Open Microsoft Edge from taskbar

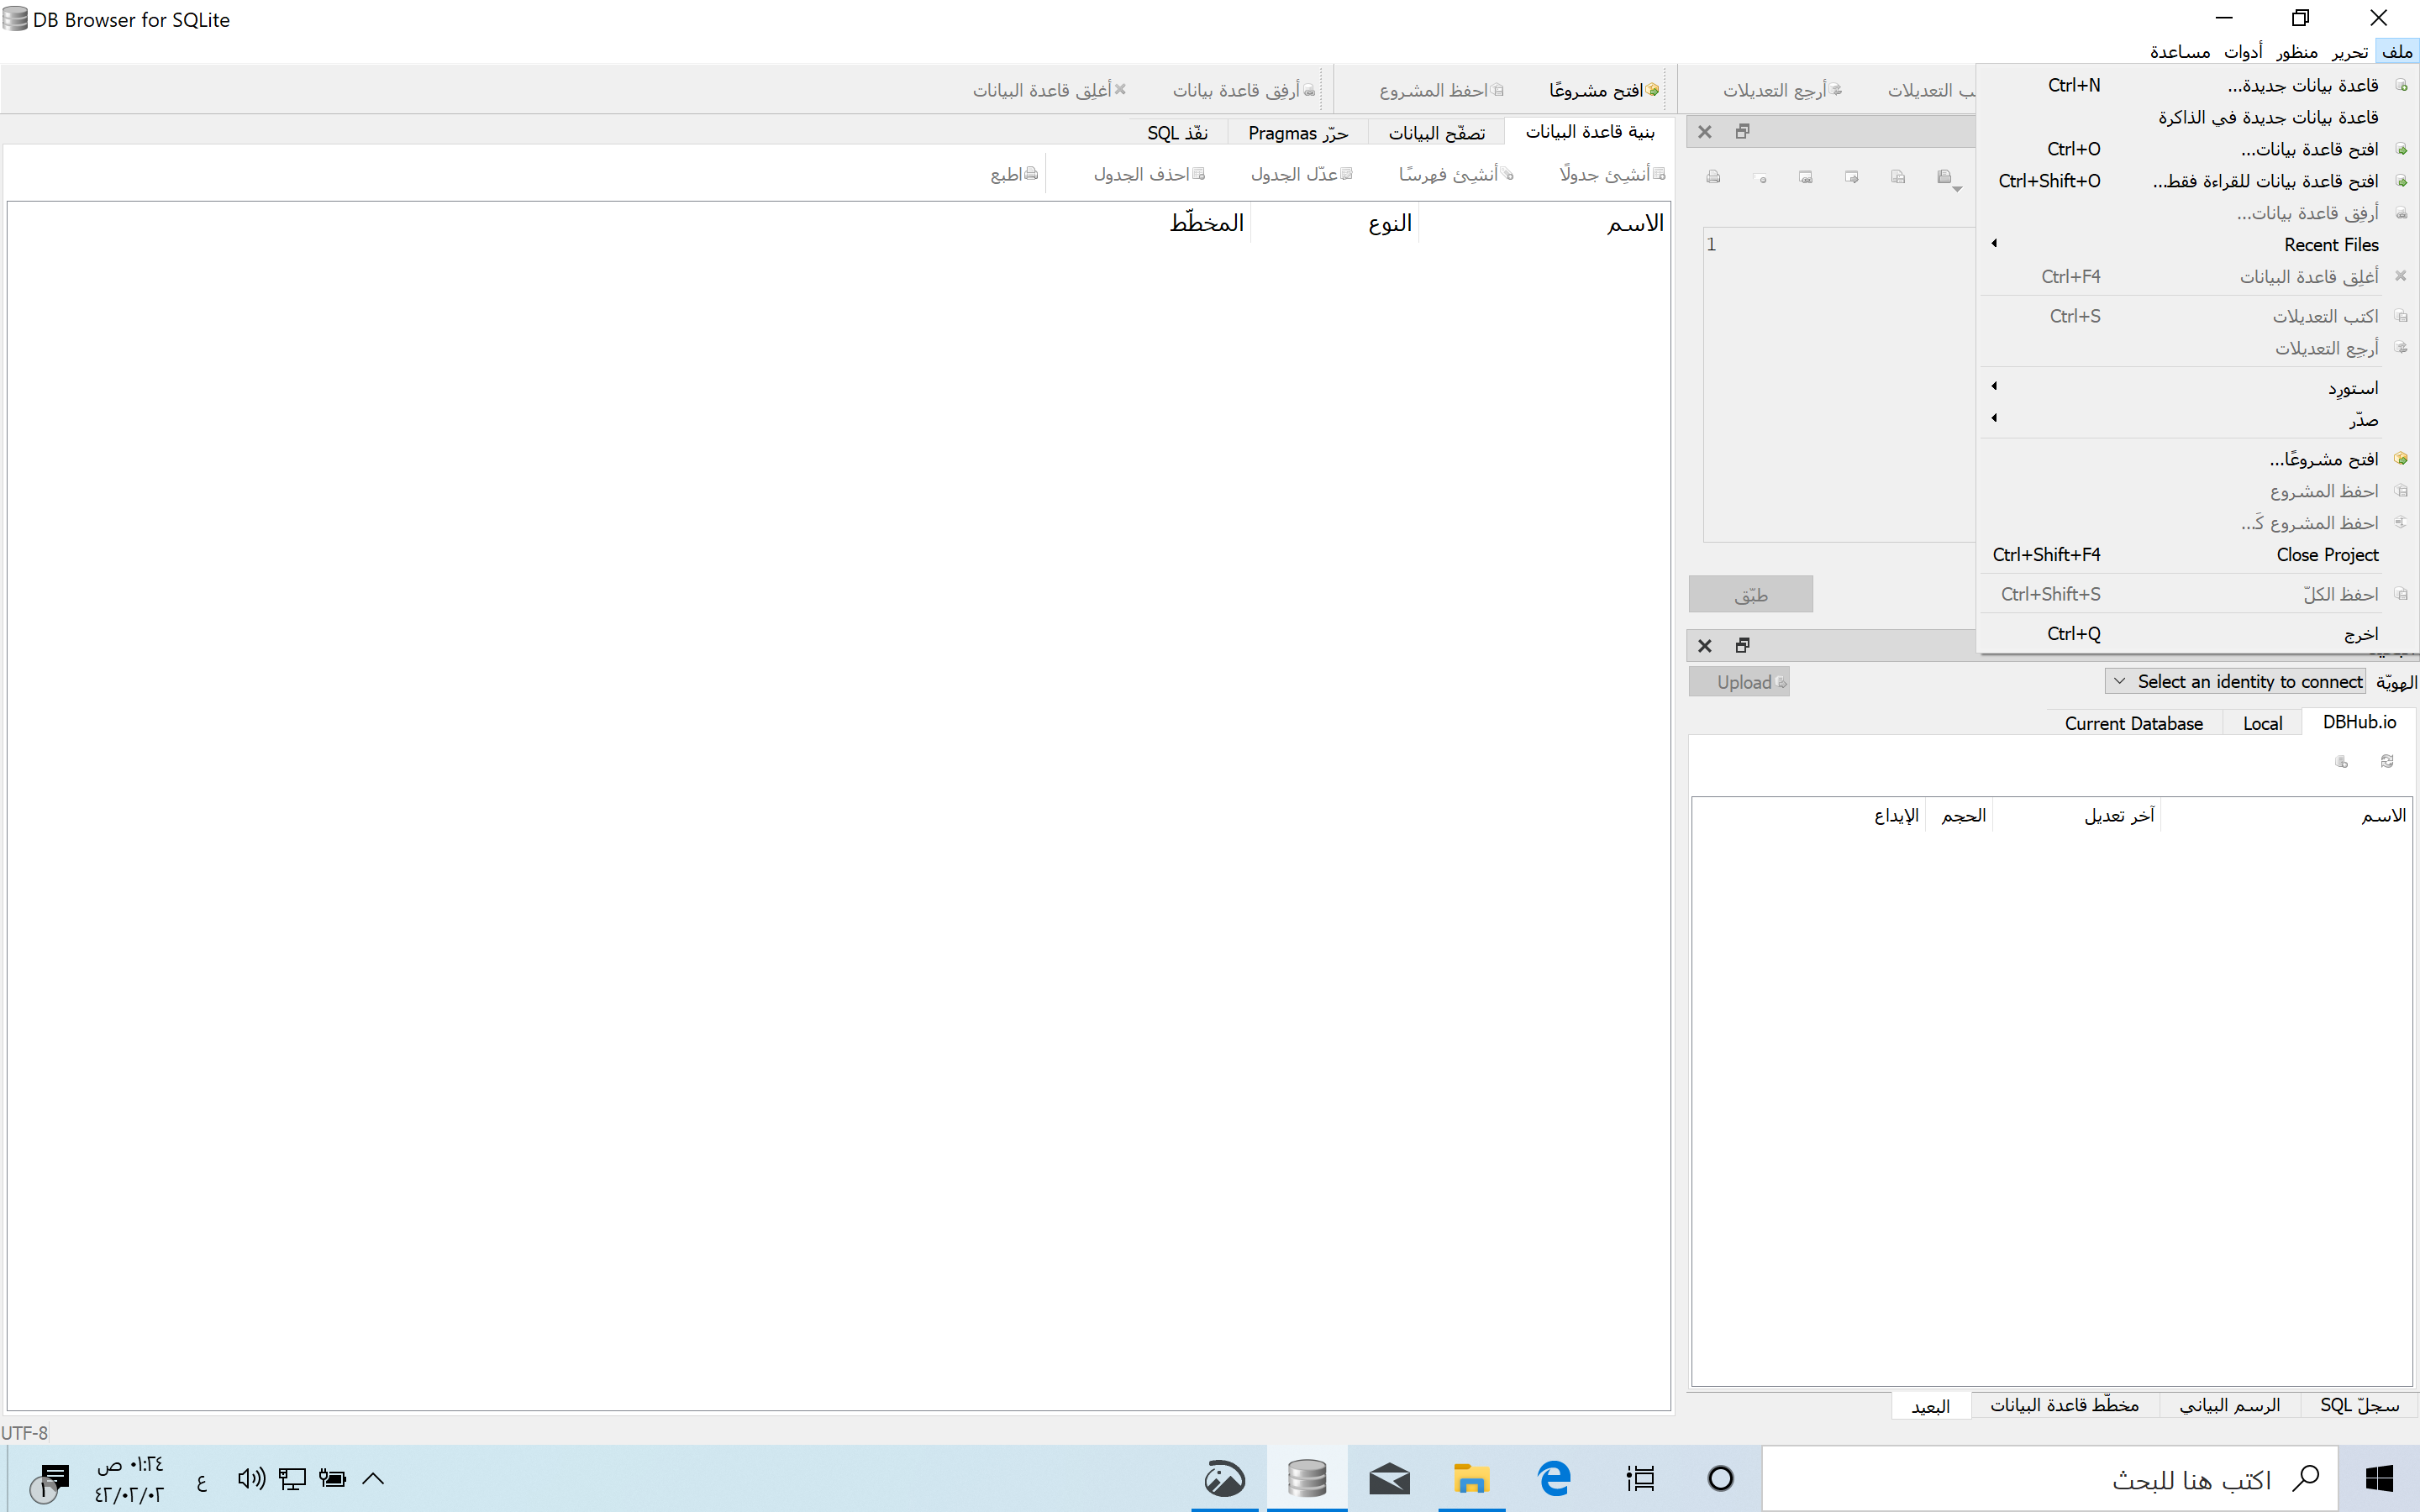click(1554, 1478)
